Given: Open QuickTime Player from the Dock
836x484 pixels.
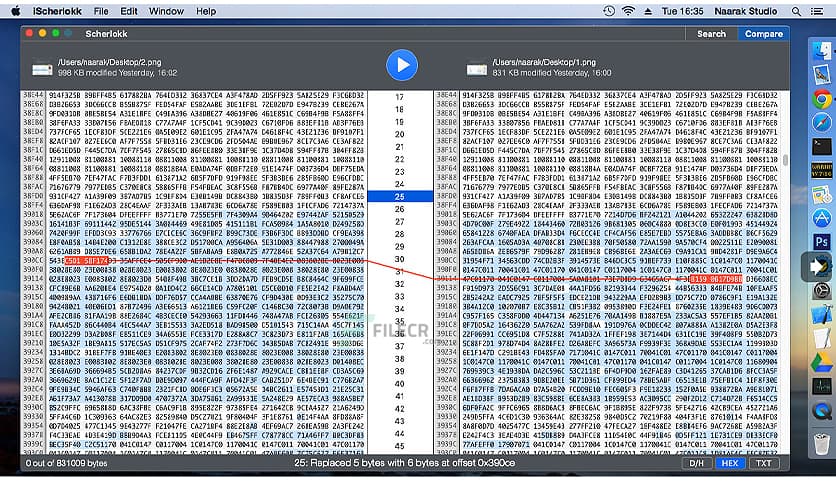Looking at the screenshot, I should pos(822,410).
